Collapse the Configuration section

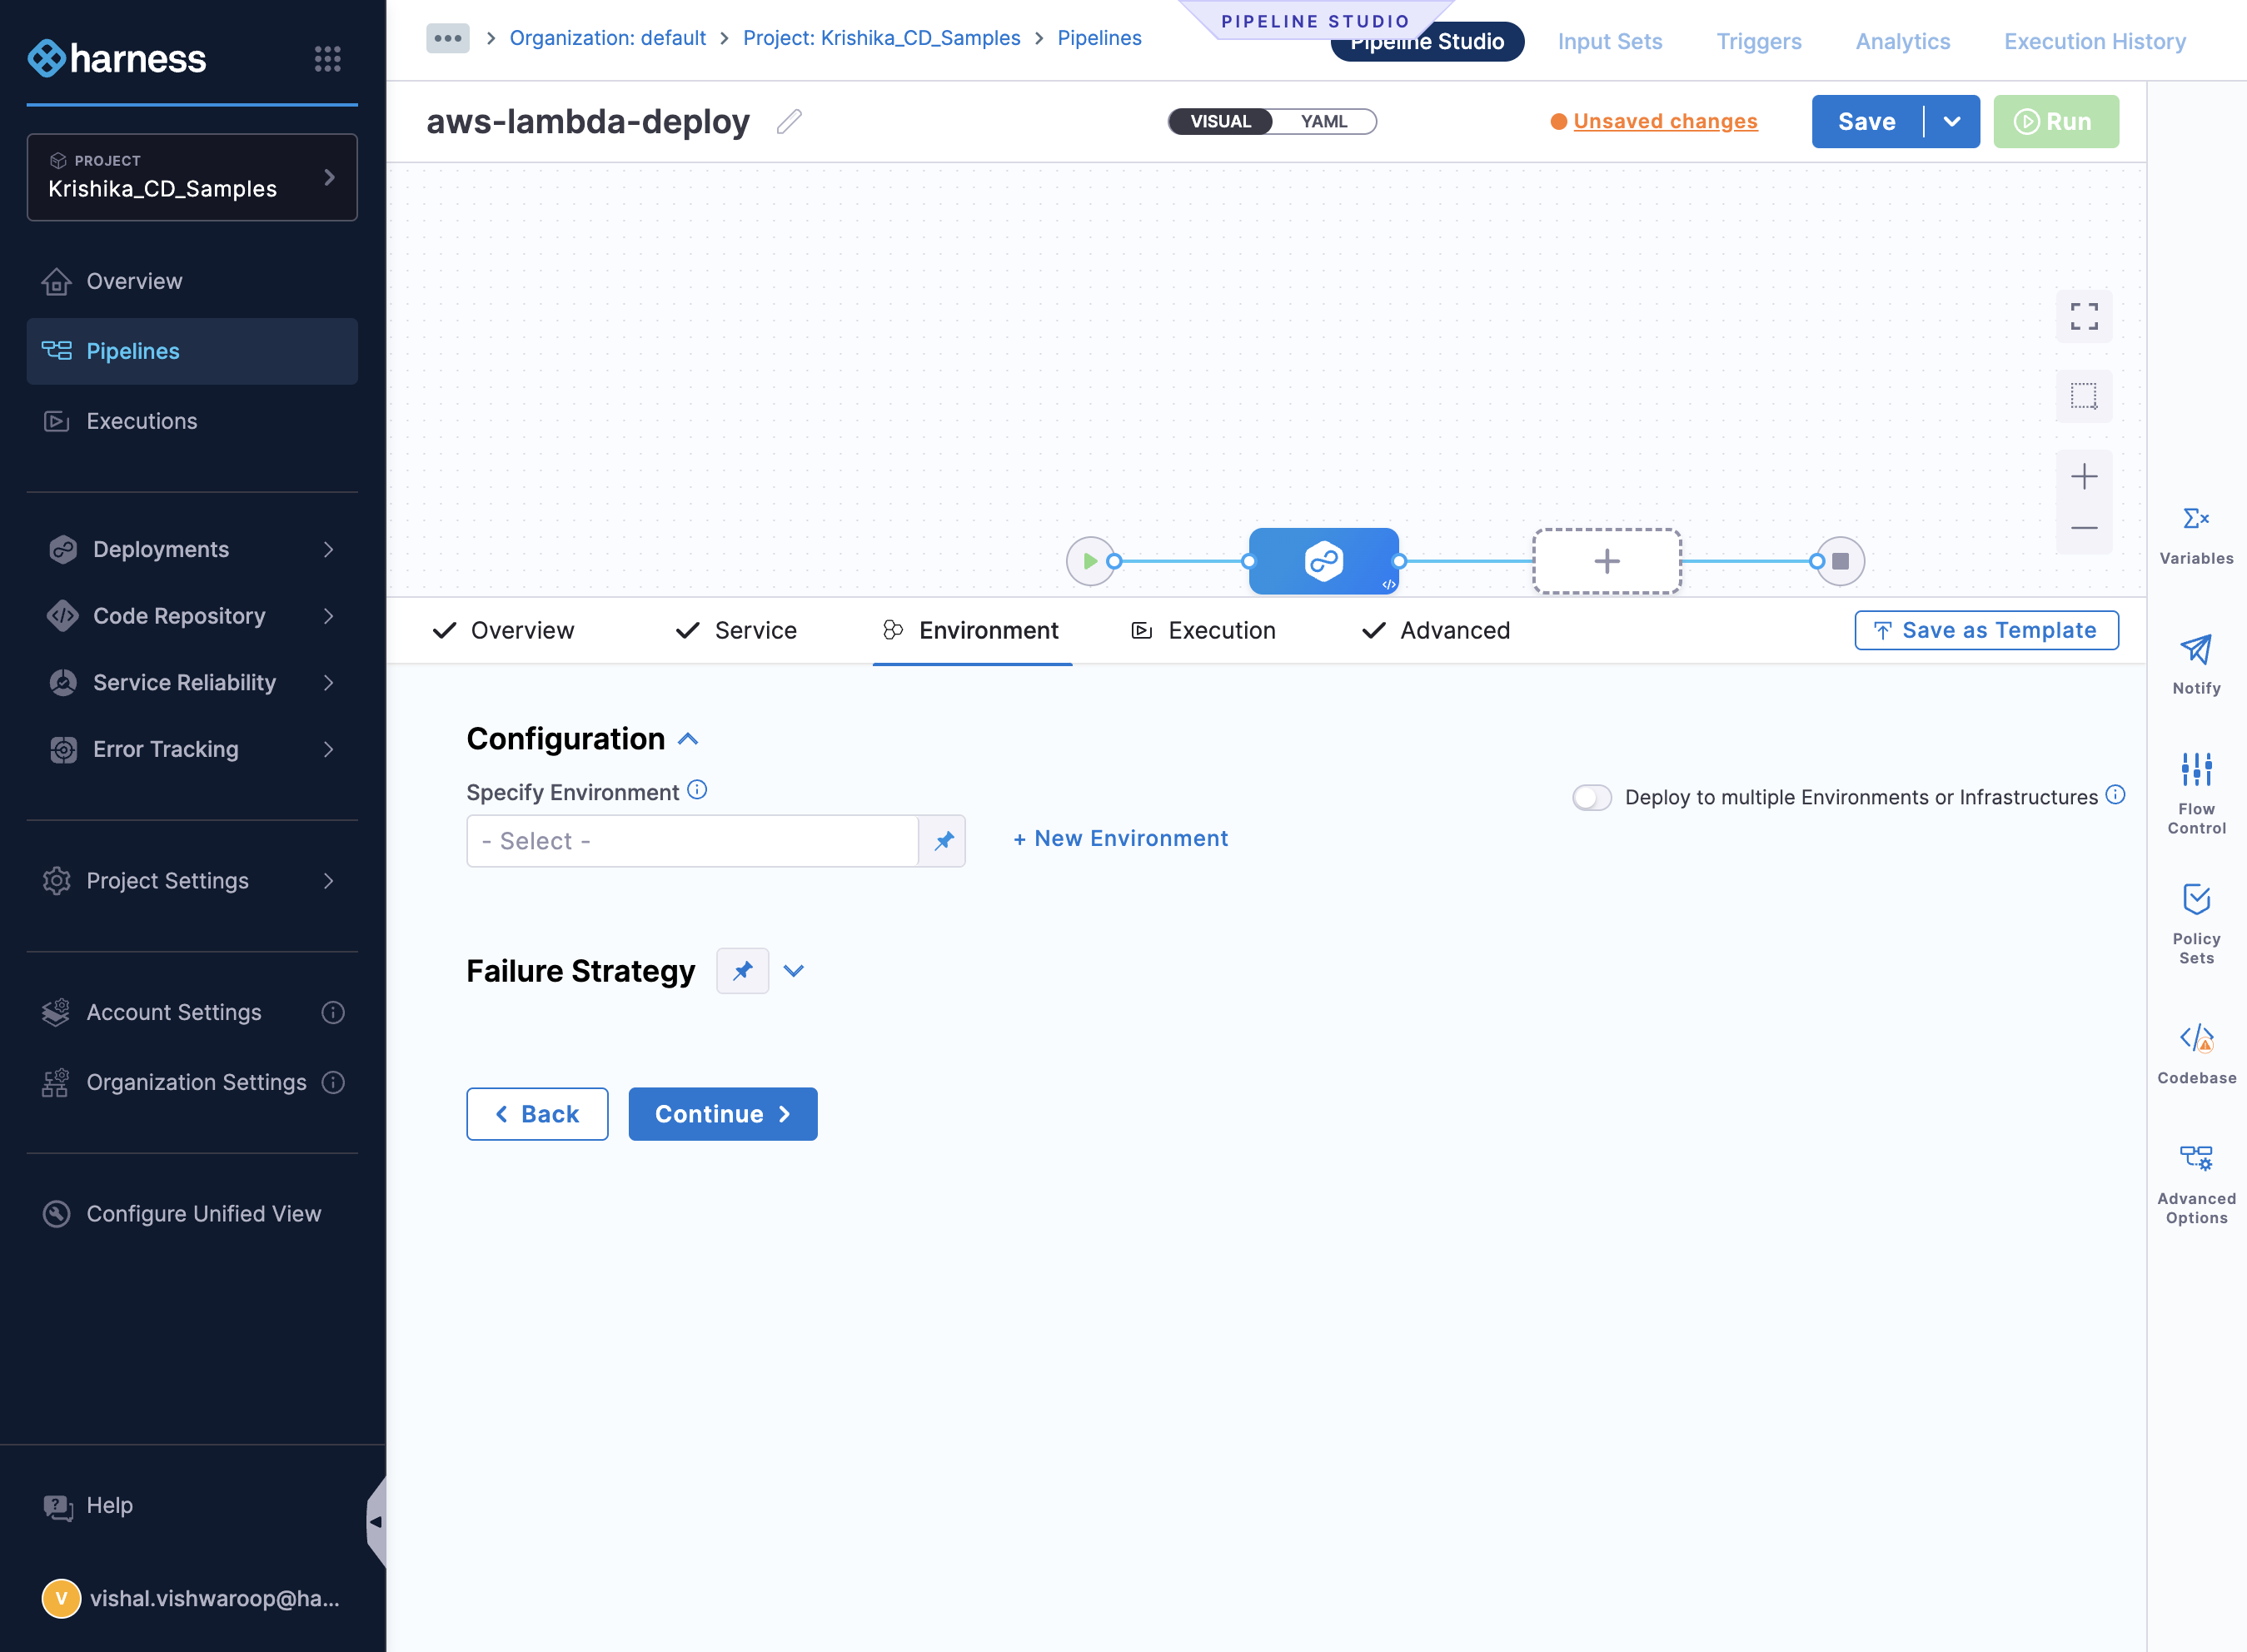pyautogui.click(x=688, y=739)
